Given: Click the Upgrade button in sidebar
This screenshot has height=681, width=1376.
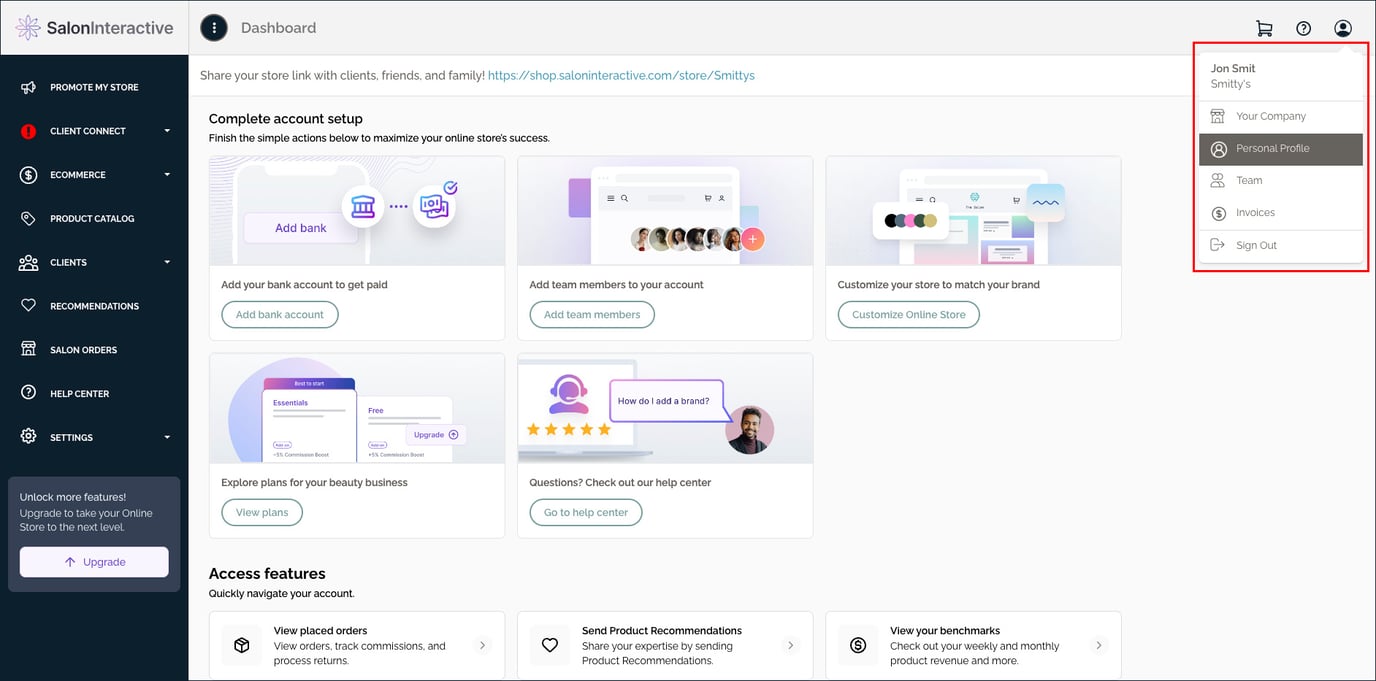Looking at the screenshot, I should [94, 562].
